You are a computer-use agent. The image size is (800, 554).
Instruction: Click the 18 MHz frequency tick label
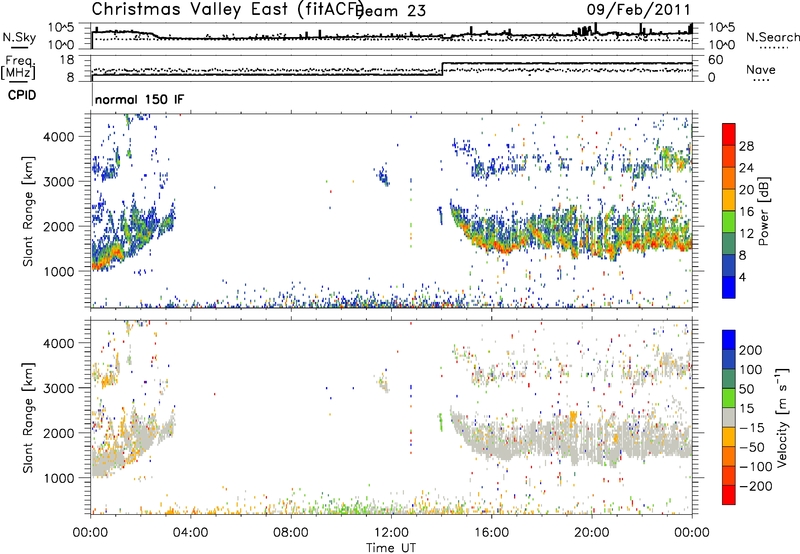coord(67,60)
